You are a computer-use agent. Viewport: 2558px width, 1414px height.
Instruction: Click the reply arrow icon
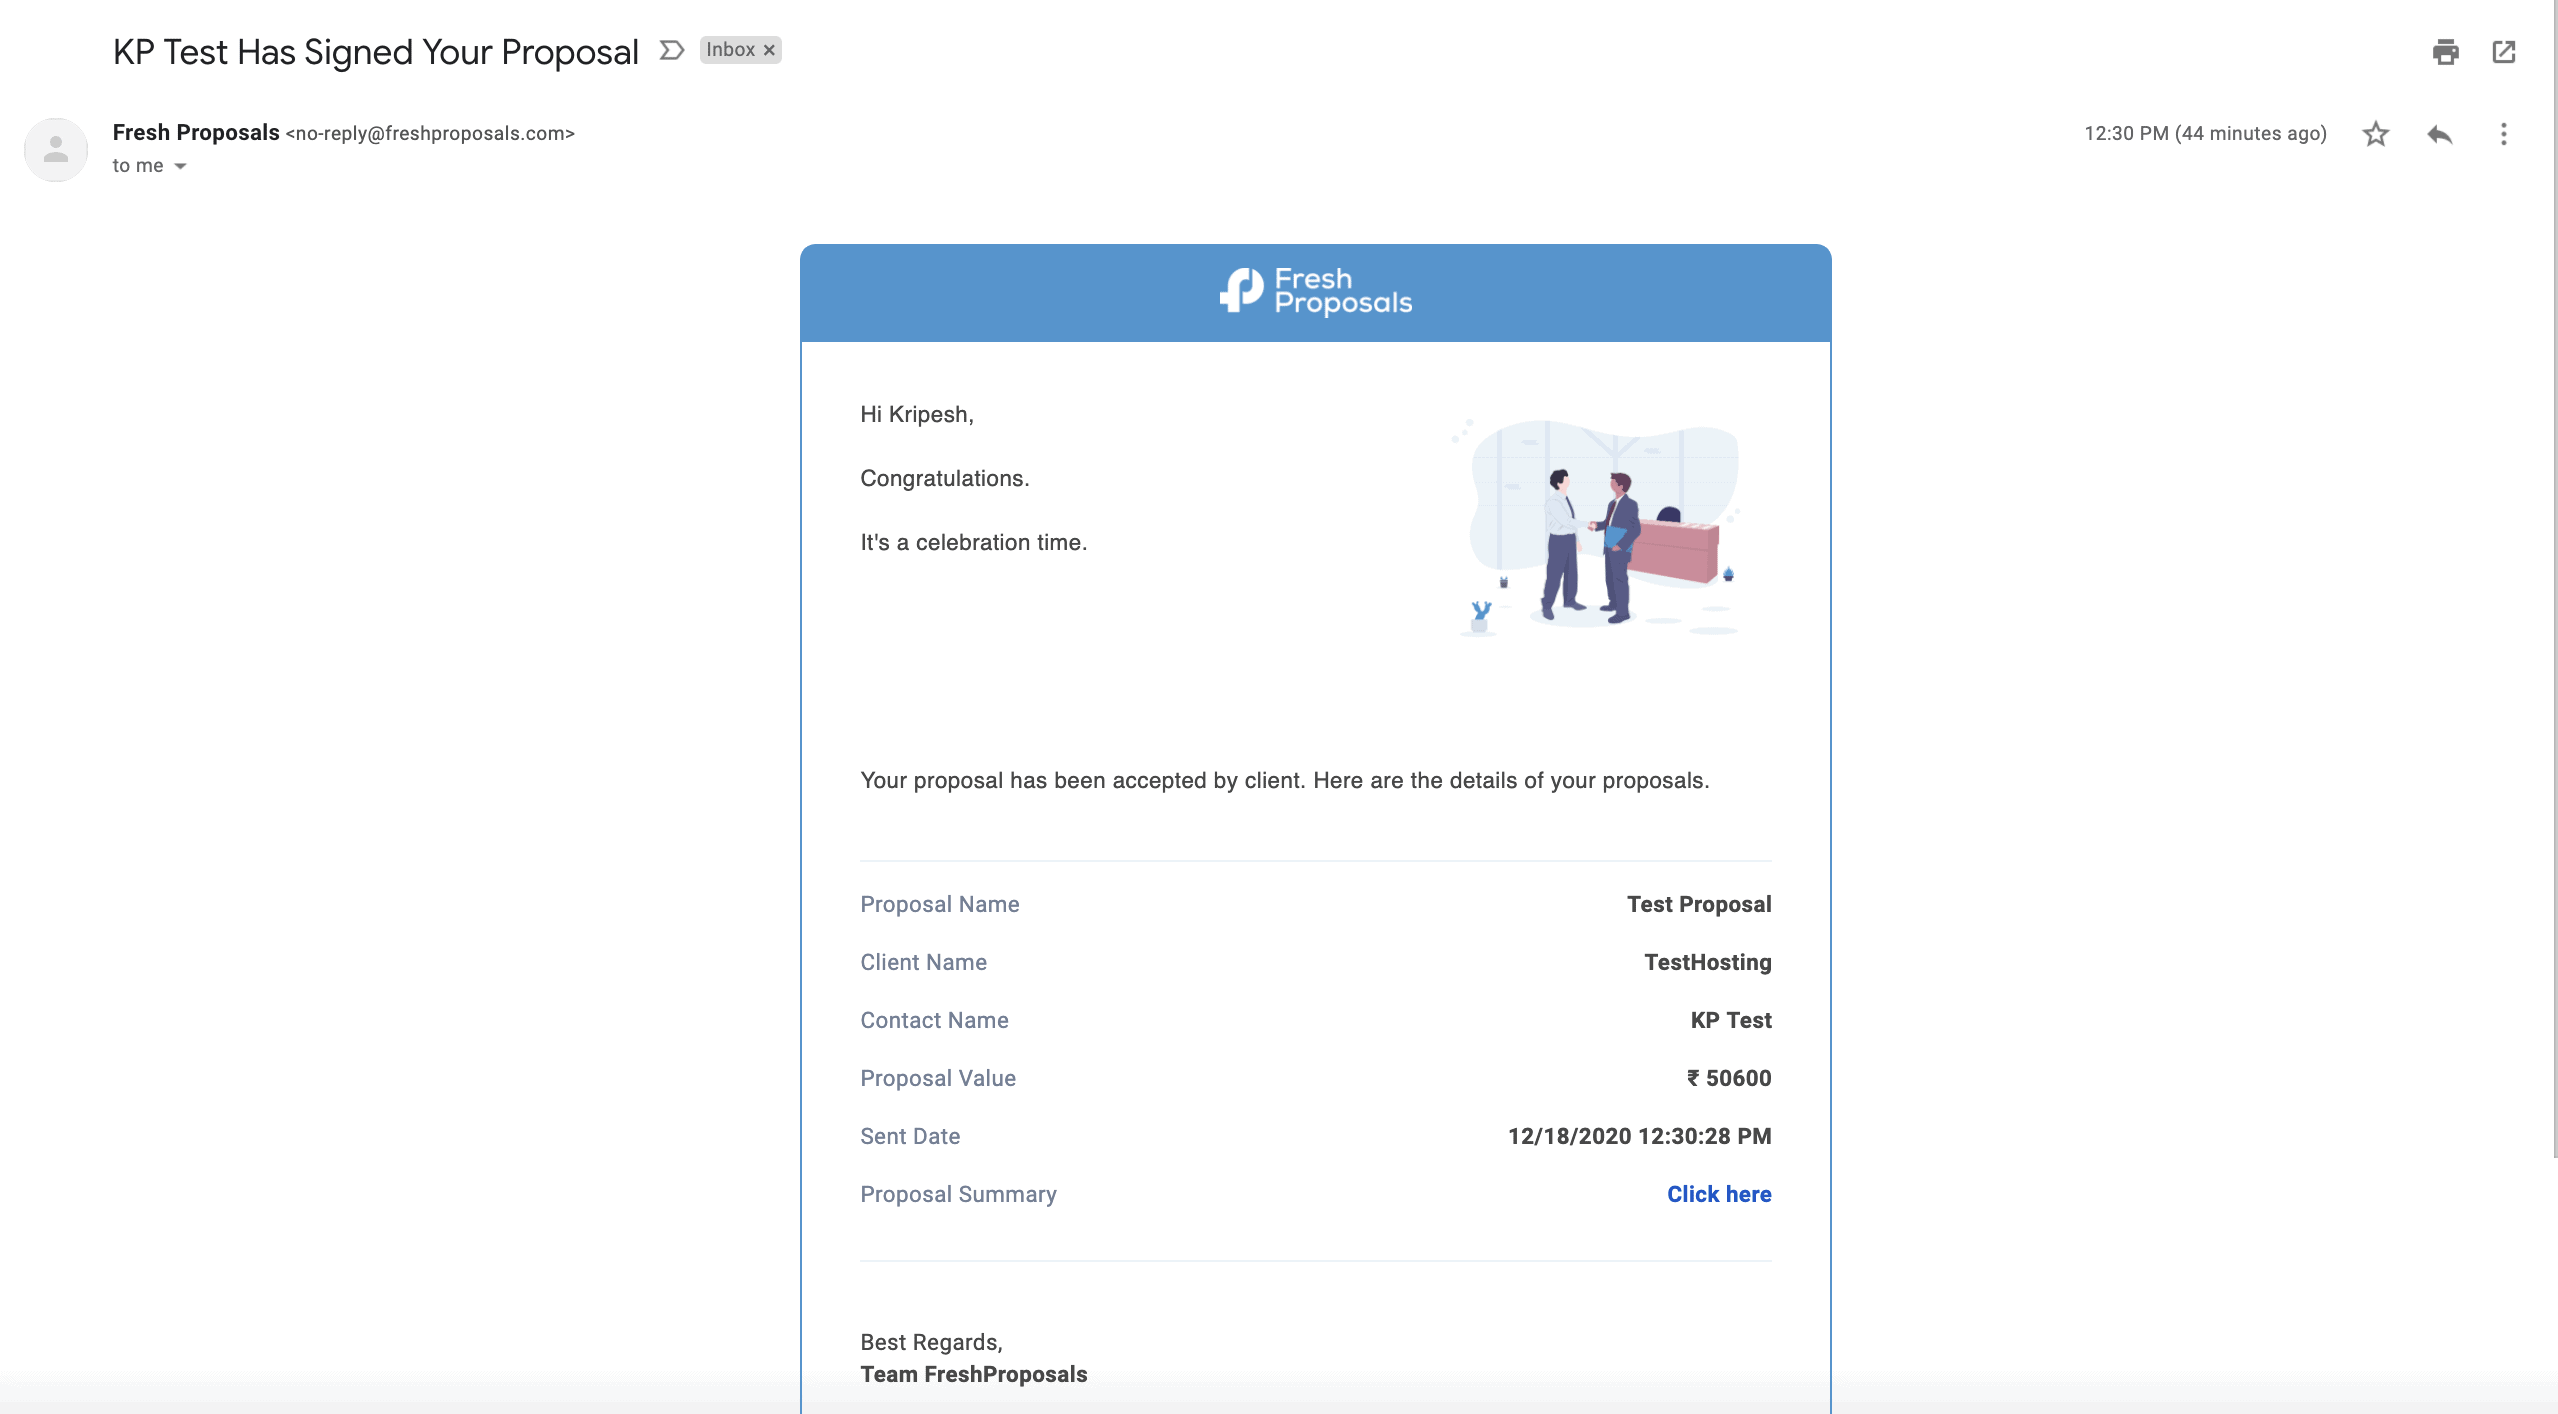tap(2439, 134)
